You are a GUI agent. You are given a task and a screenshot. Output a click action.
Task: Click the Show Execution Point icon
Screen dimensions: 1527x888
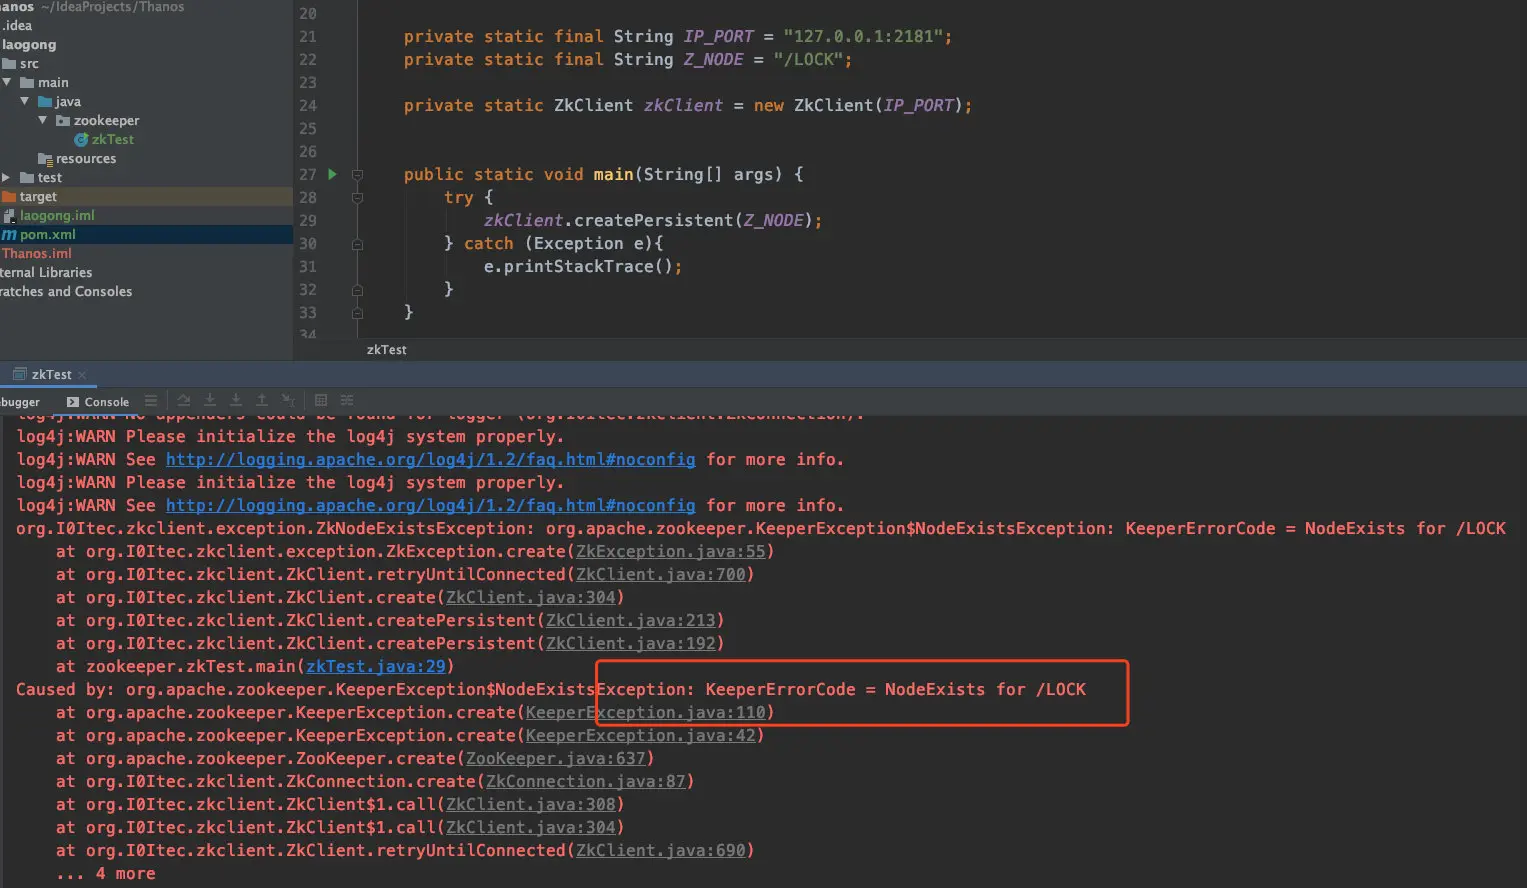point(151,401)
